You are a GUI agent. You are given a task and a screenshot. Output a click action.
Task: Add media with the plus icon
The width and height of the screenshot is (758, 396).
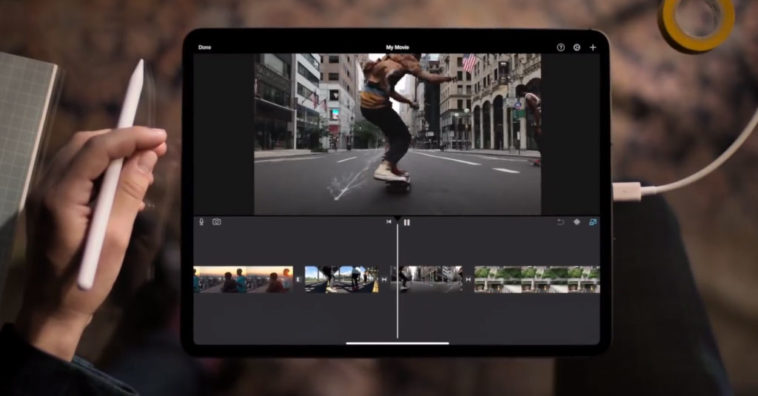[x=593, y=47]
